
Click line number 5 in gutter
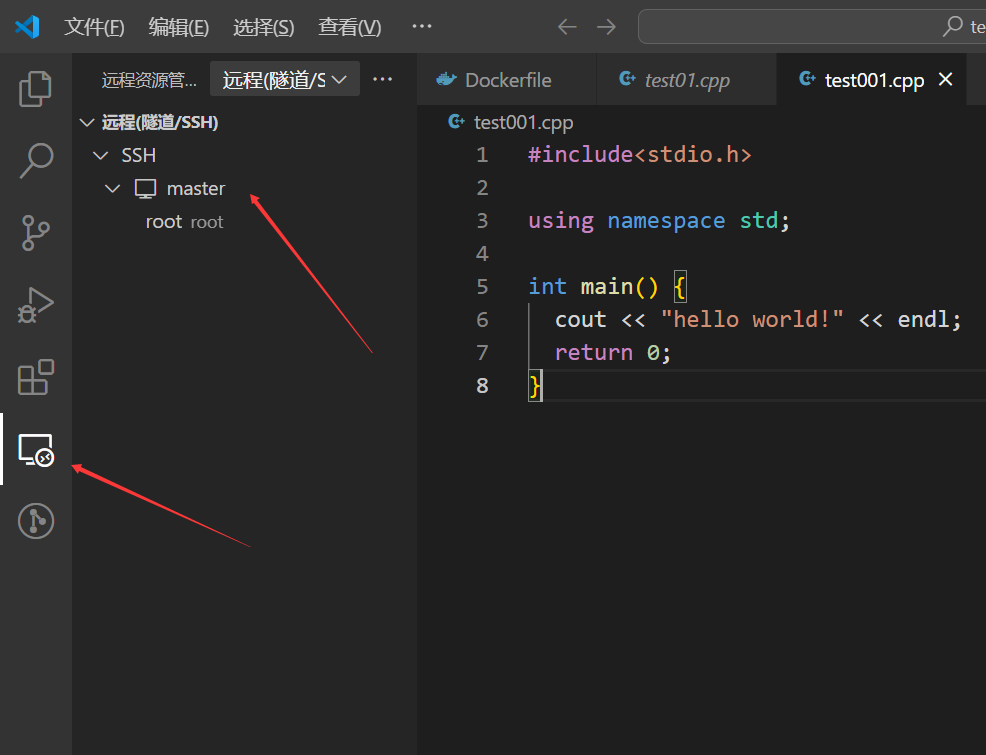tap(482, 287)
